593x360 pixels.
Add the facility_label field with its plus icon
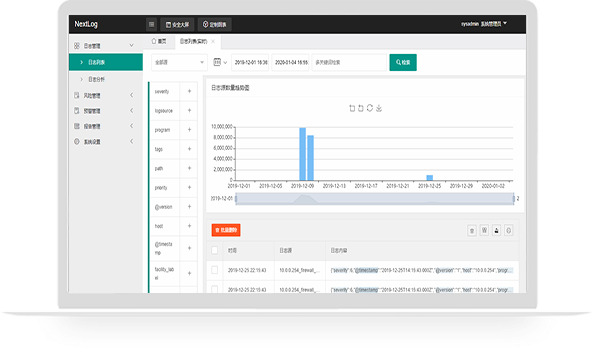[189, 273]
